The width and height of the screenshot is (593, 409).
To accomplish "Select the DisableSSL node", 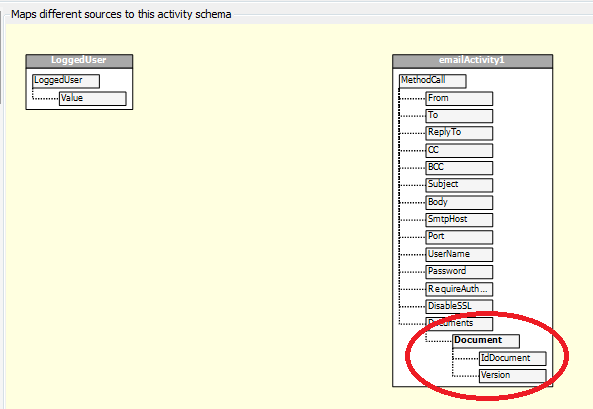I will (x=459, y=306).
